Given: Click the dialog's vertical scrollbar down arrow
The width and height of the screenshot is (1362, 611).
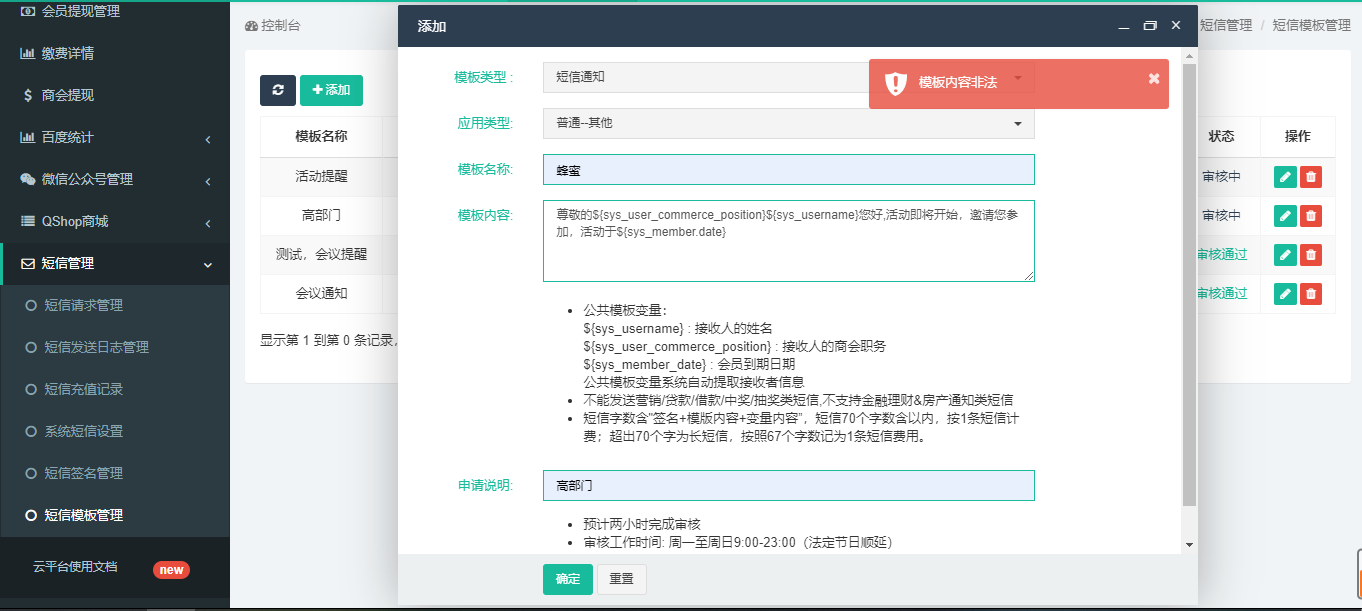Looking at the screenshot, I should coord(1189,544).
